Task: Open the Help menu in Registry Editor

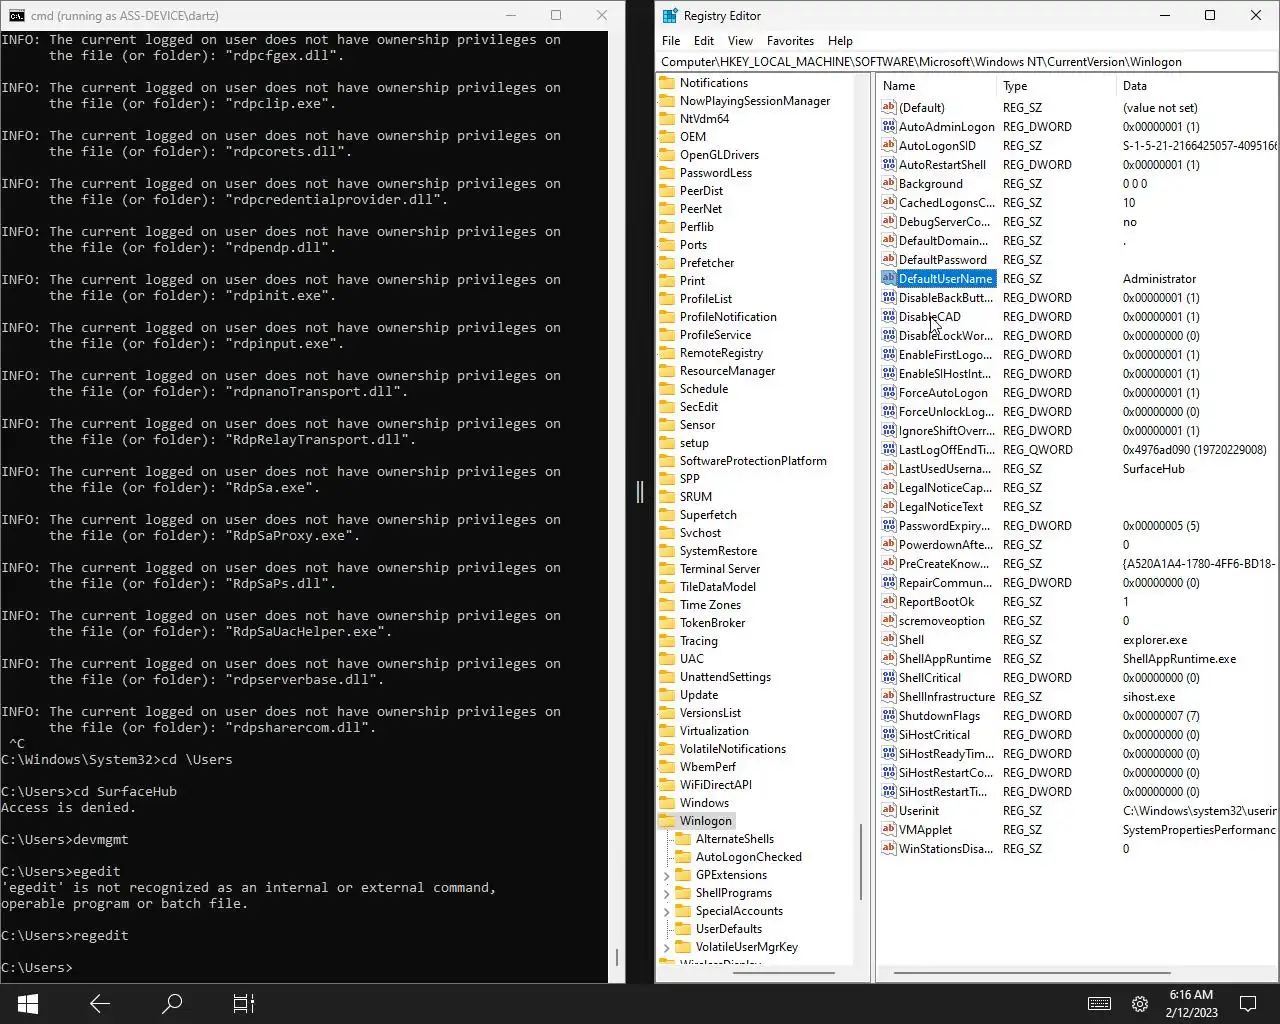Action: click(x=840, y=41)
